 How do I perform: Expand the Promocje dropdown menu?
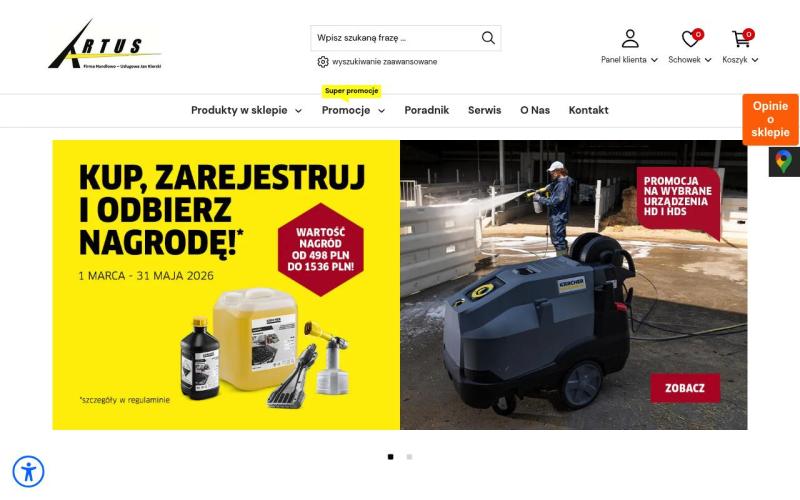click(353, 110)
